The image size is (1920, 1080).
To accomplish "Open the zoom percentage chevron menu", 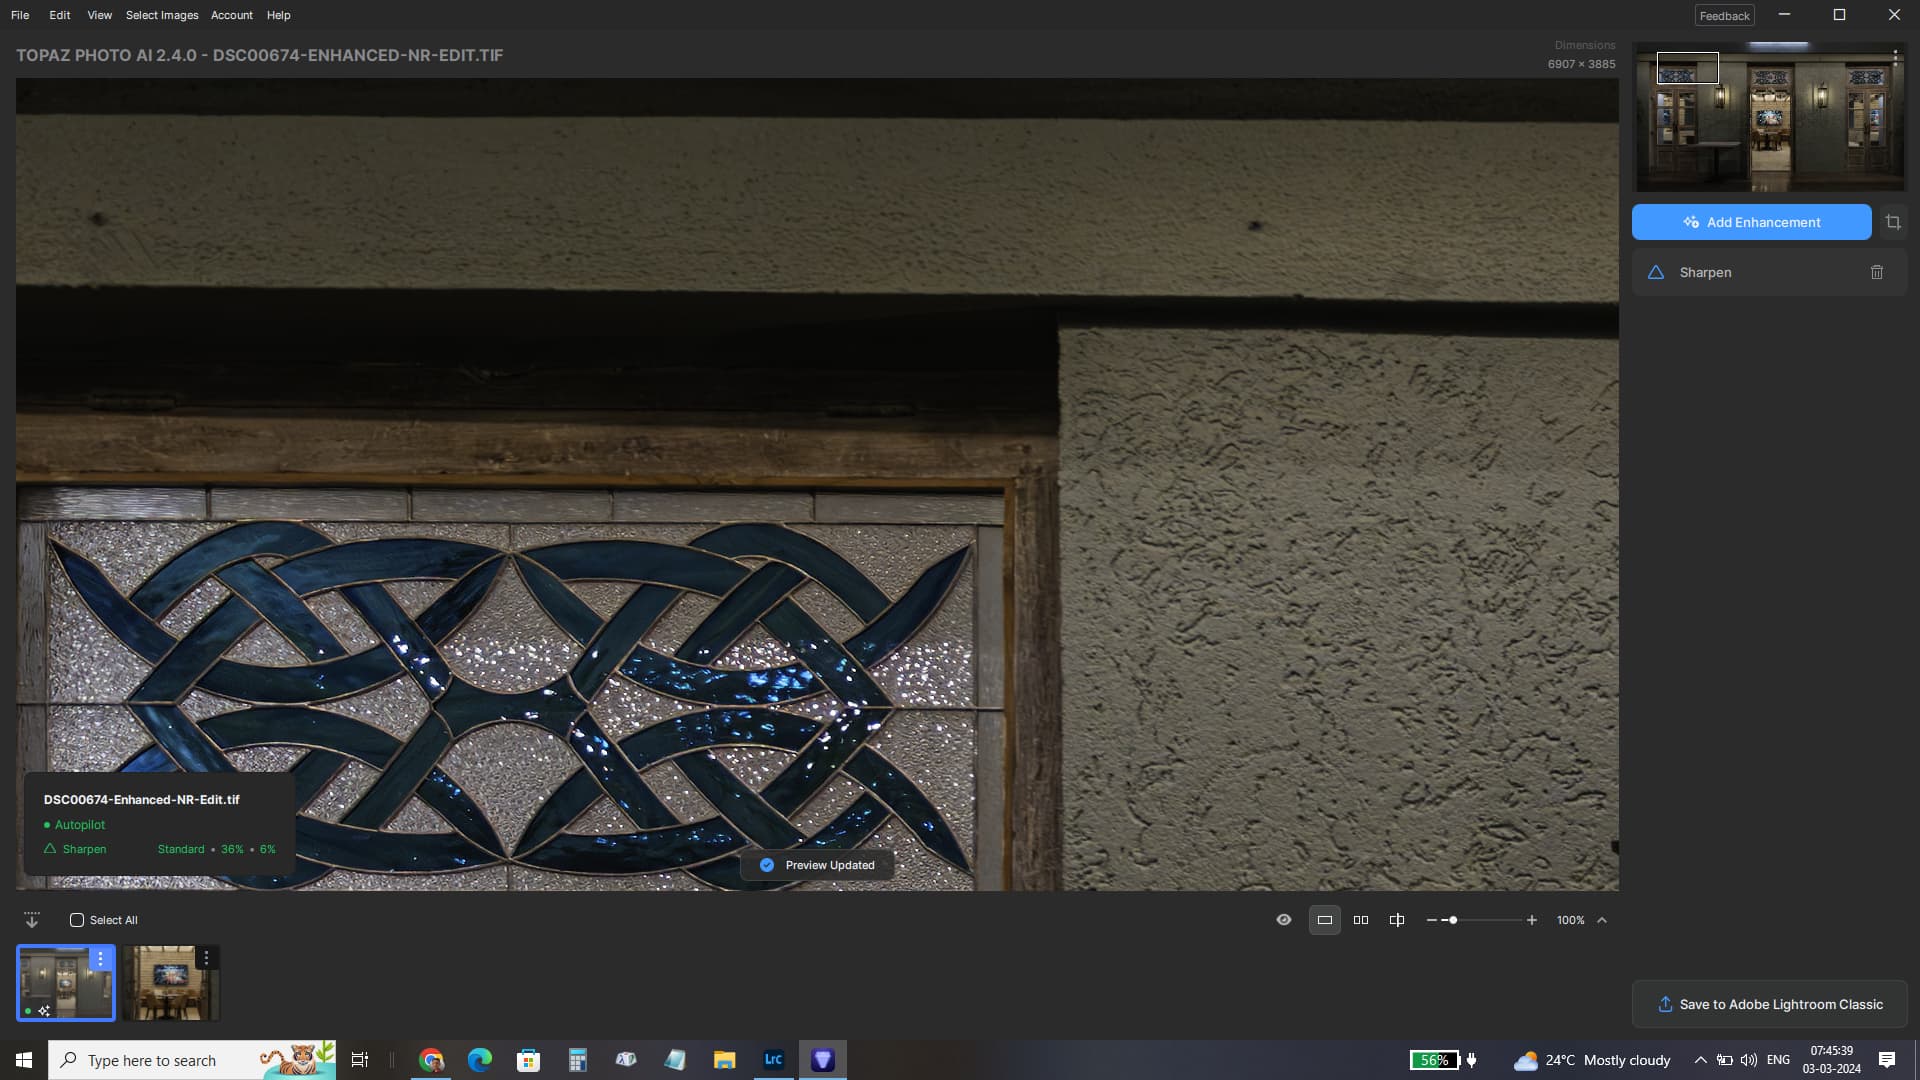I will [1602, 920].
